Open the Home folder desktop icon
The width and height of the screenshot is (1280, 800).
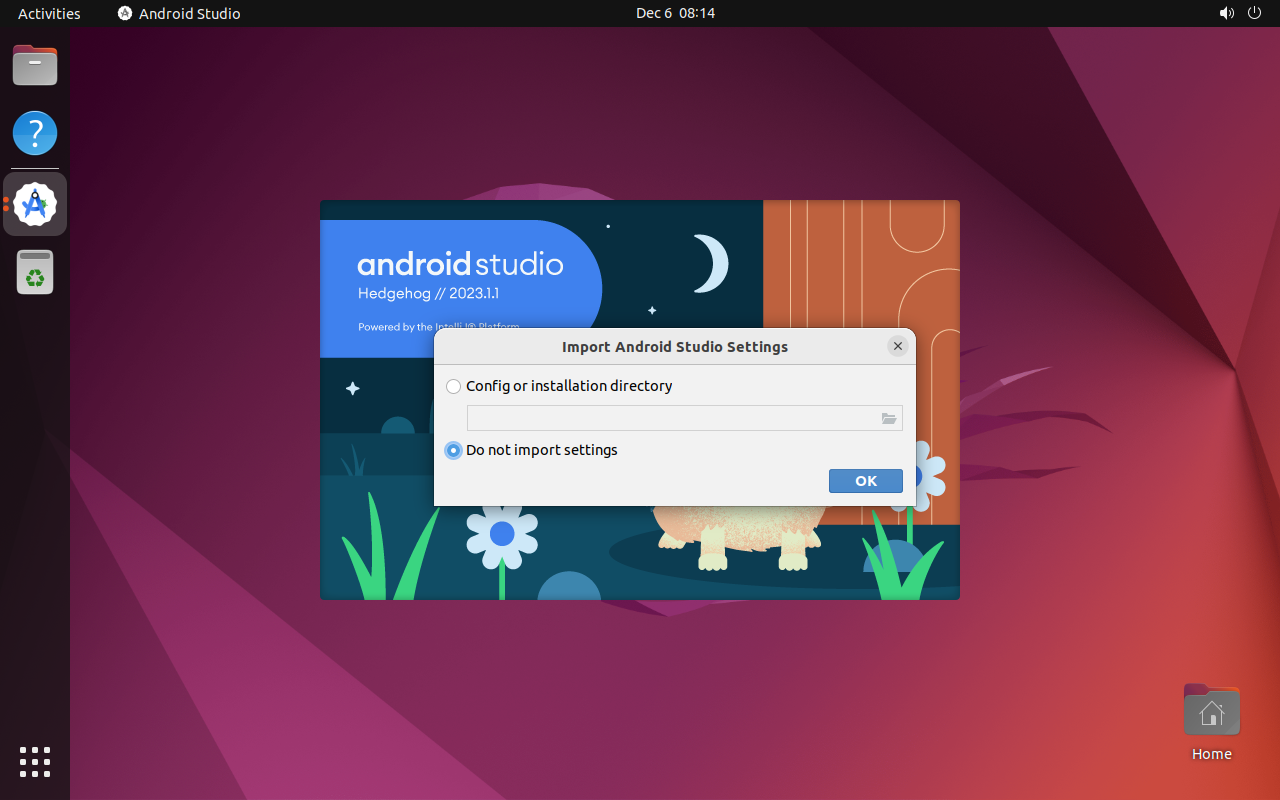point(1212,722)
